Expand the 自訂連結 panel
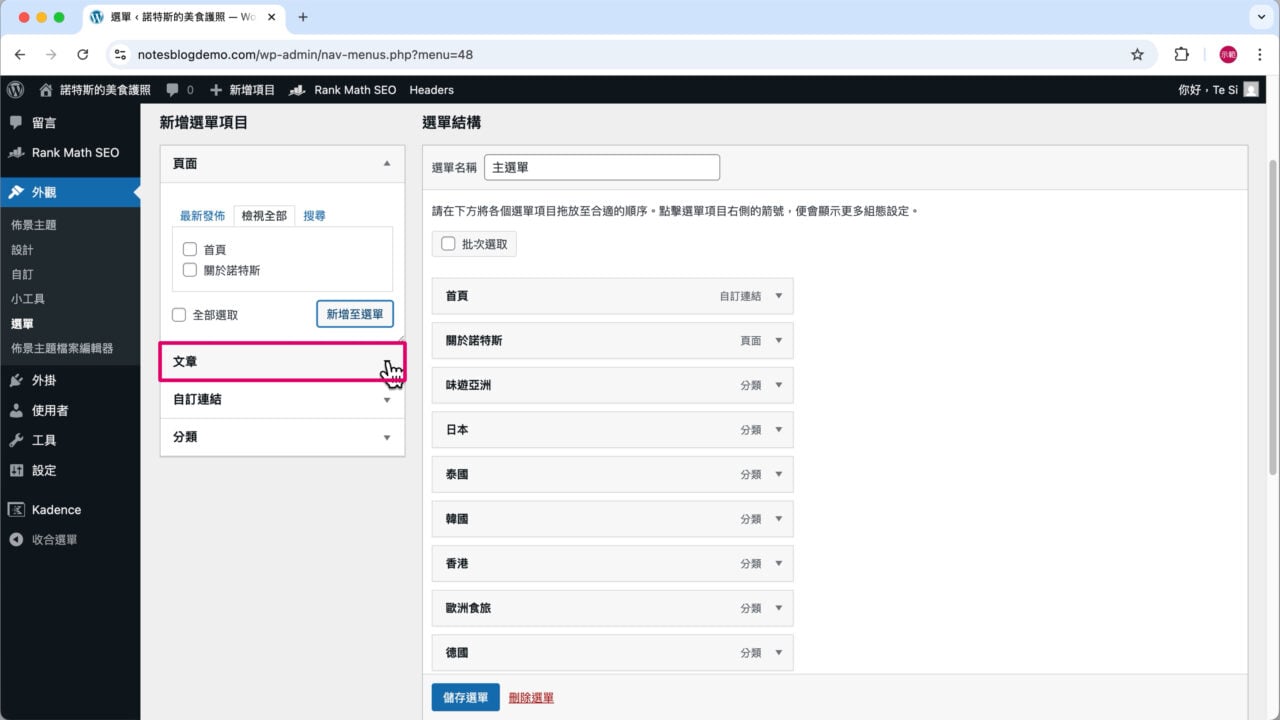This screenshot has height=720, width=1280. pos(282,399)
